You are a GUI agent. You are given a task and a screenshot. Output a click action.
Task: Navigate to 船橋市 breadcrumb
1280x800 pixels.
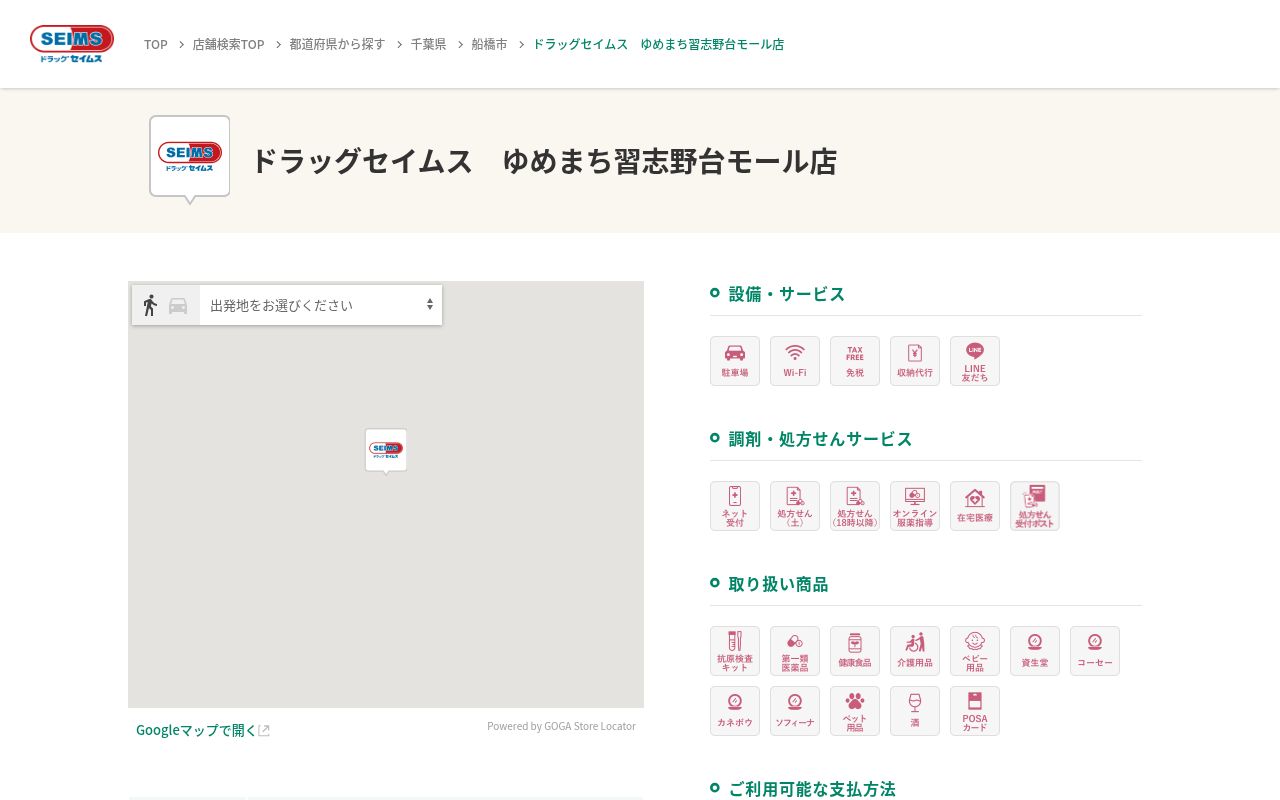[489, 44]
